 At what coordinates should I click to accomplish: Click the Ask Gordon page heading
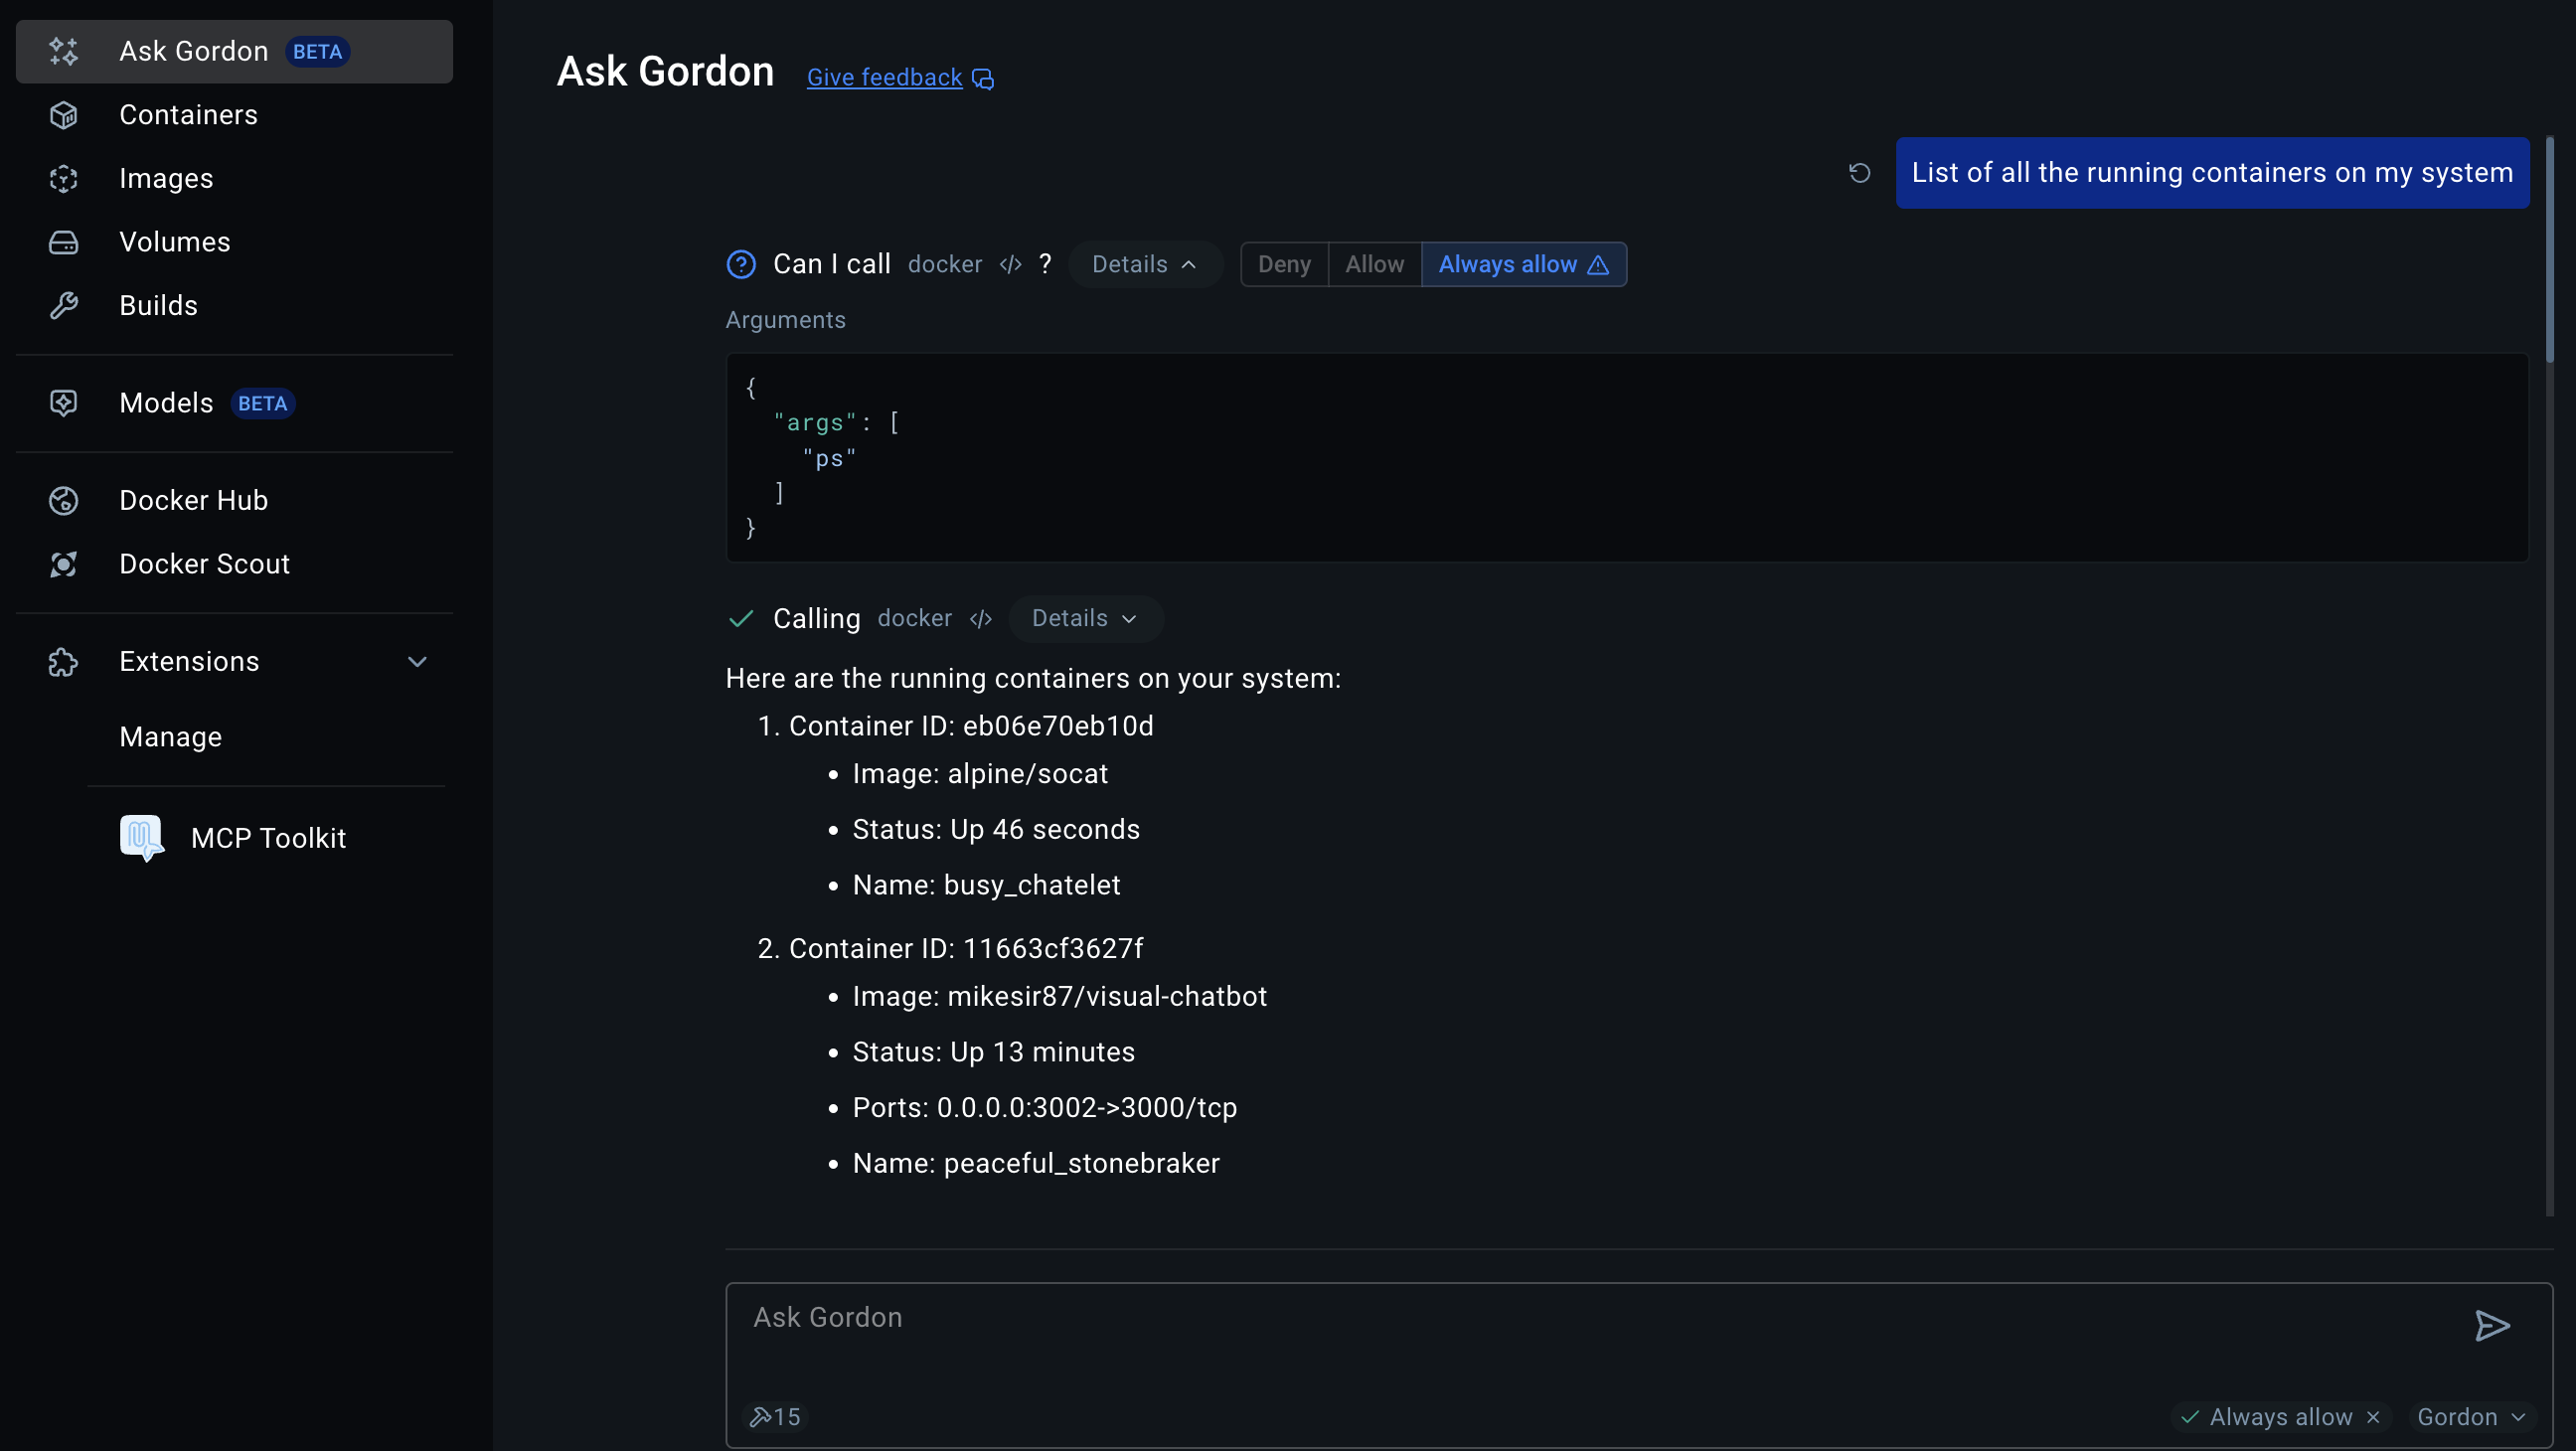point(665,72)
